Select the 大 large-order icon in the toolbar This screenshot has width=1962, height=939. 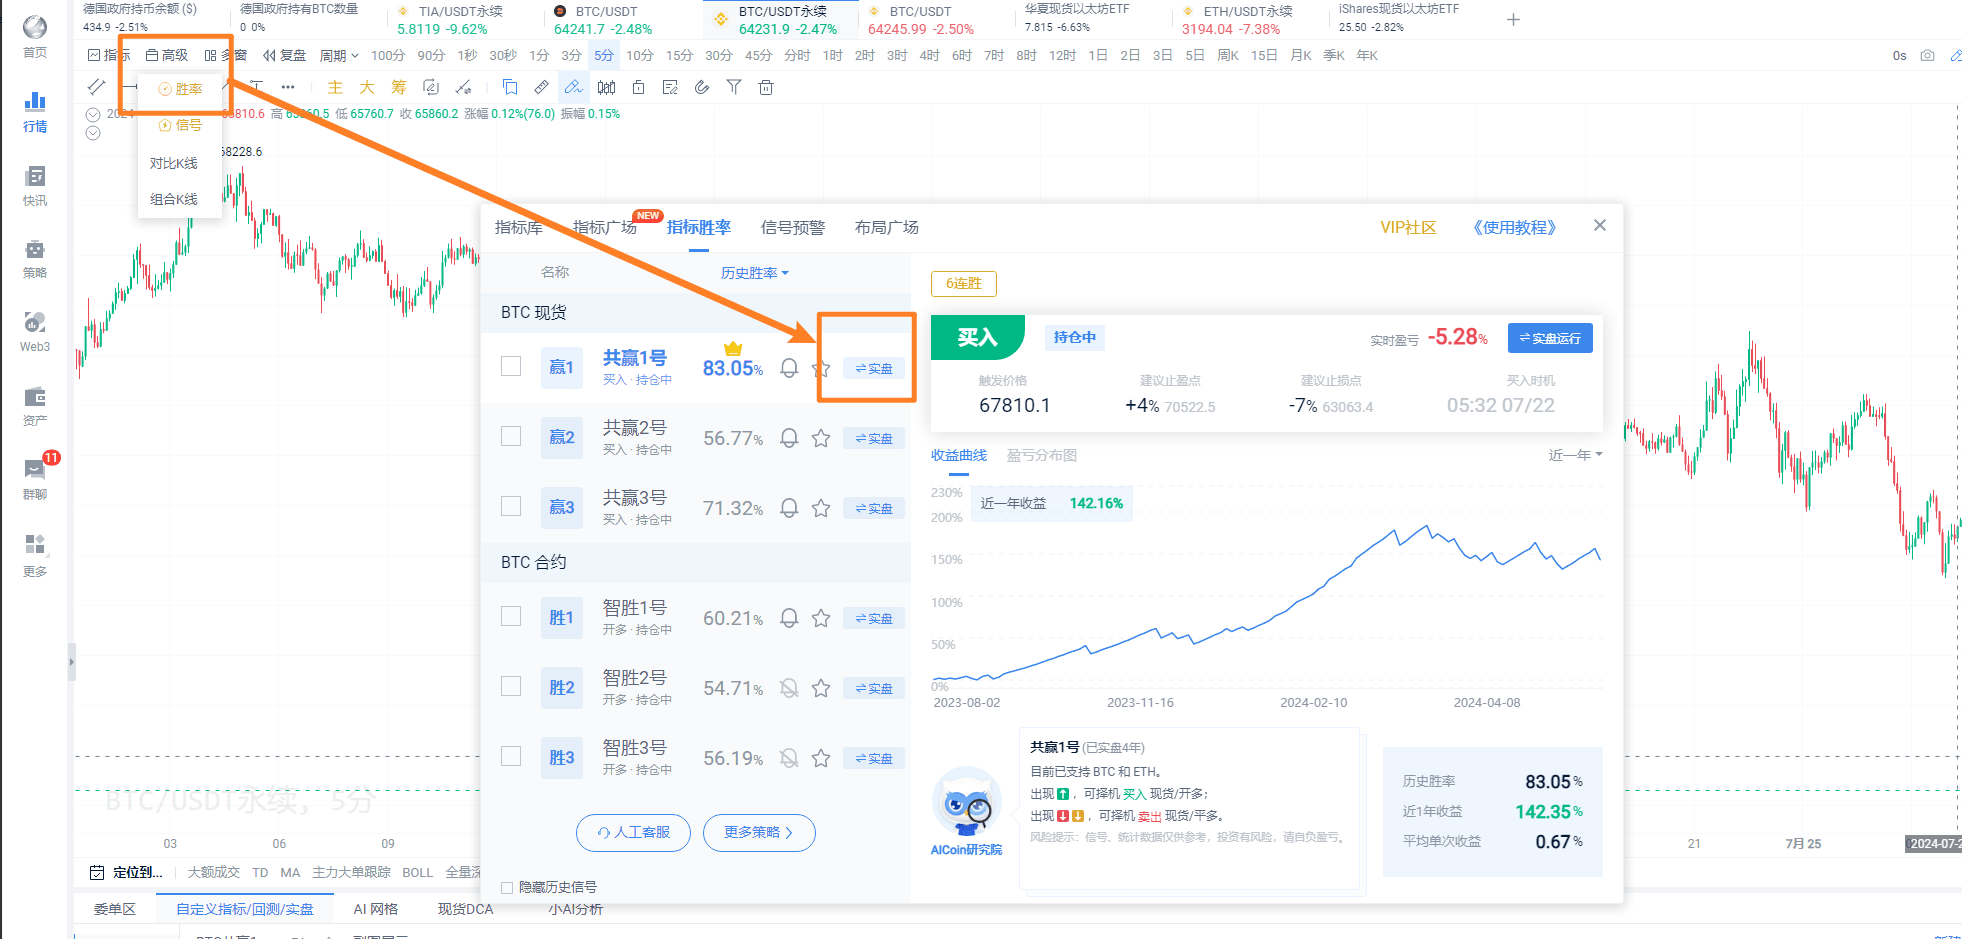pyautogui.click(x=367, y=87)
